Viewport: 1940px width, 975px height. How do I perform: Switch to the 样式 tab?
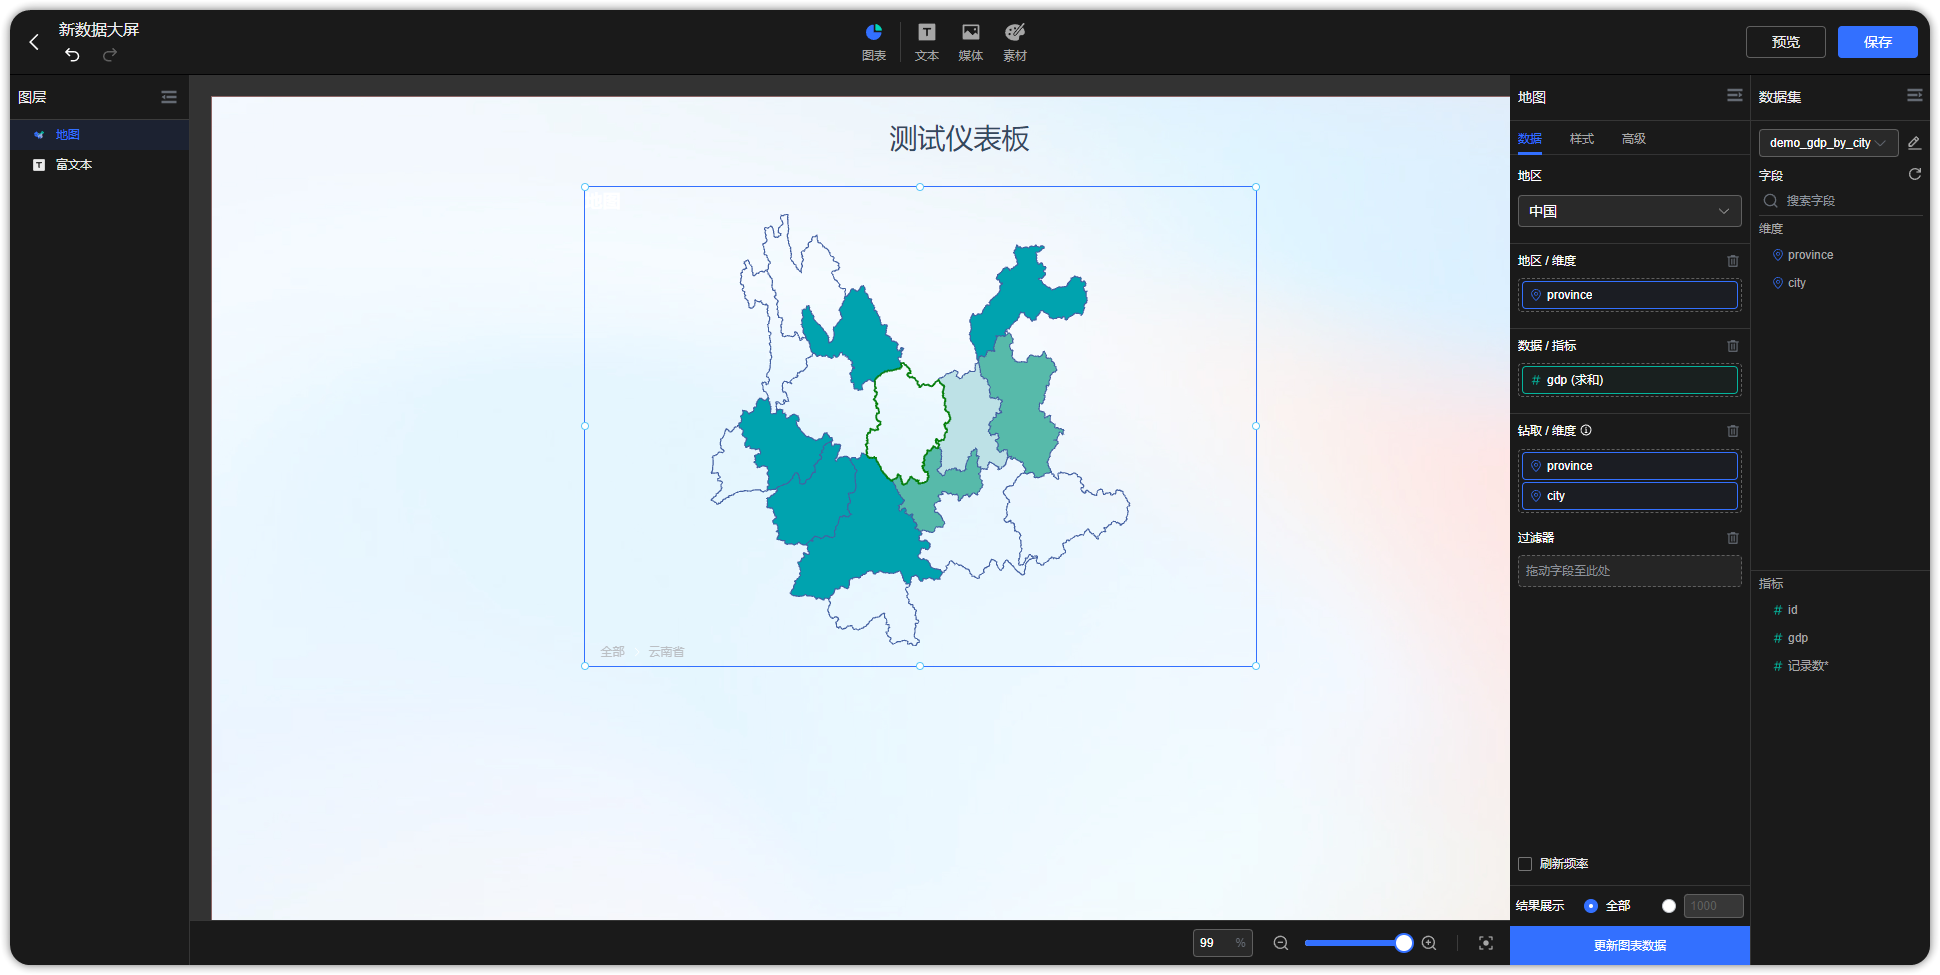pos(1582,139)
